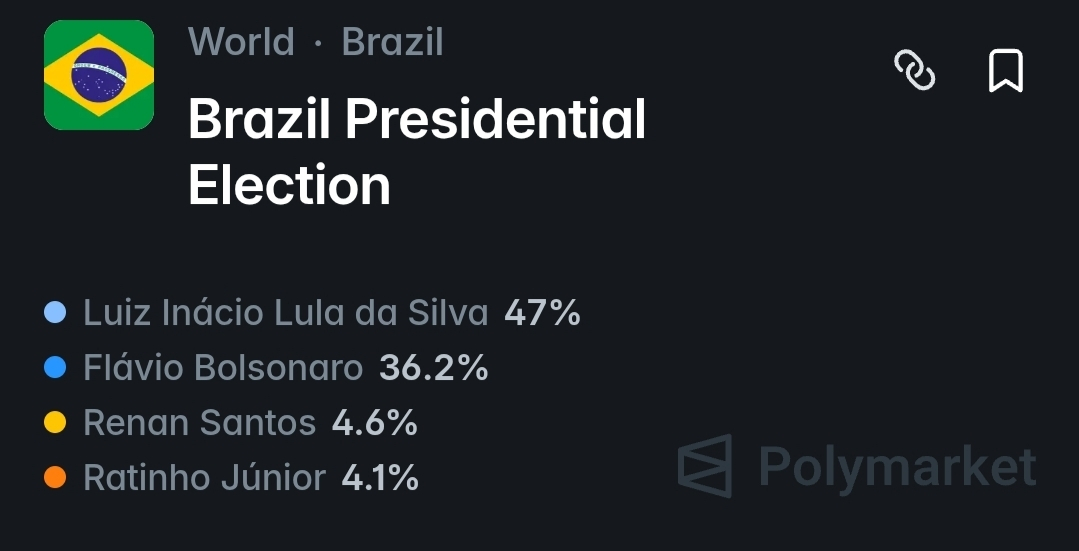
Task: Select candidate Luiz Inácio Lula da Silva
Action: tap(285, 313)
